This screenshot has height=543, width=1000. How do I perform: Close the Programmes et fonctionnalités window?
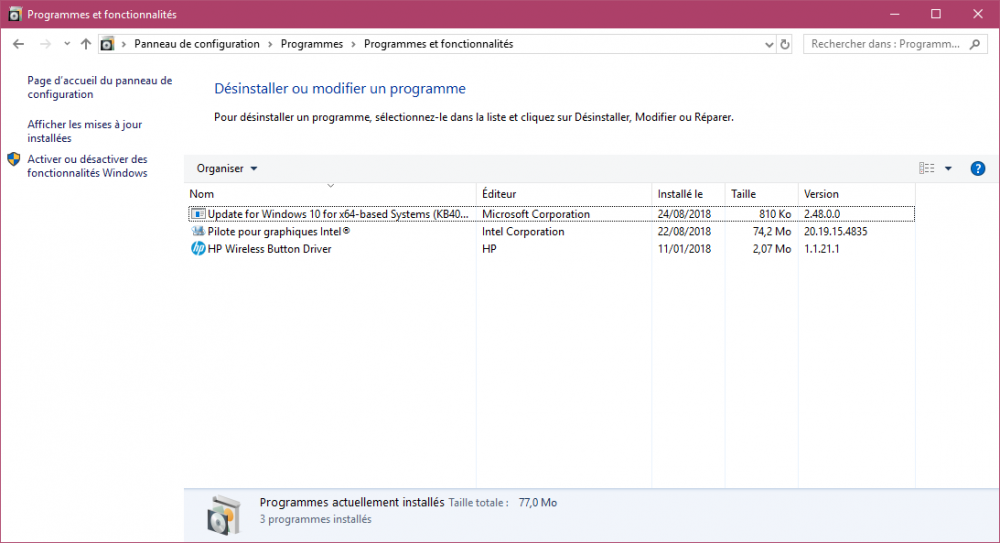click(x=978, y=14)
